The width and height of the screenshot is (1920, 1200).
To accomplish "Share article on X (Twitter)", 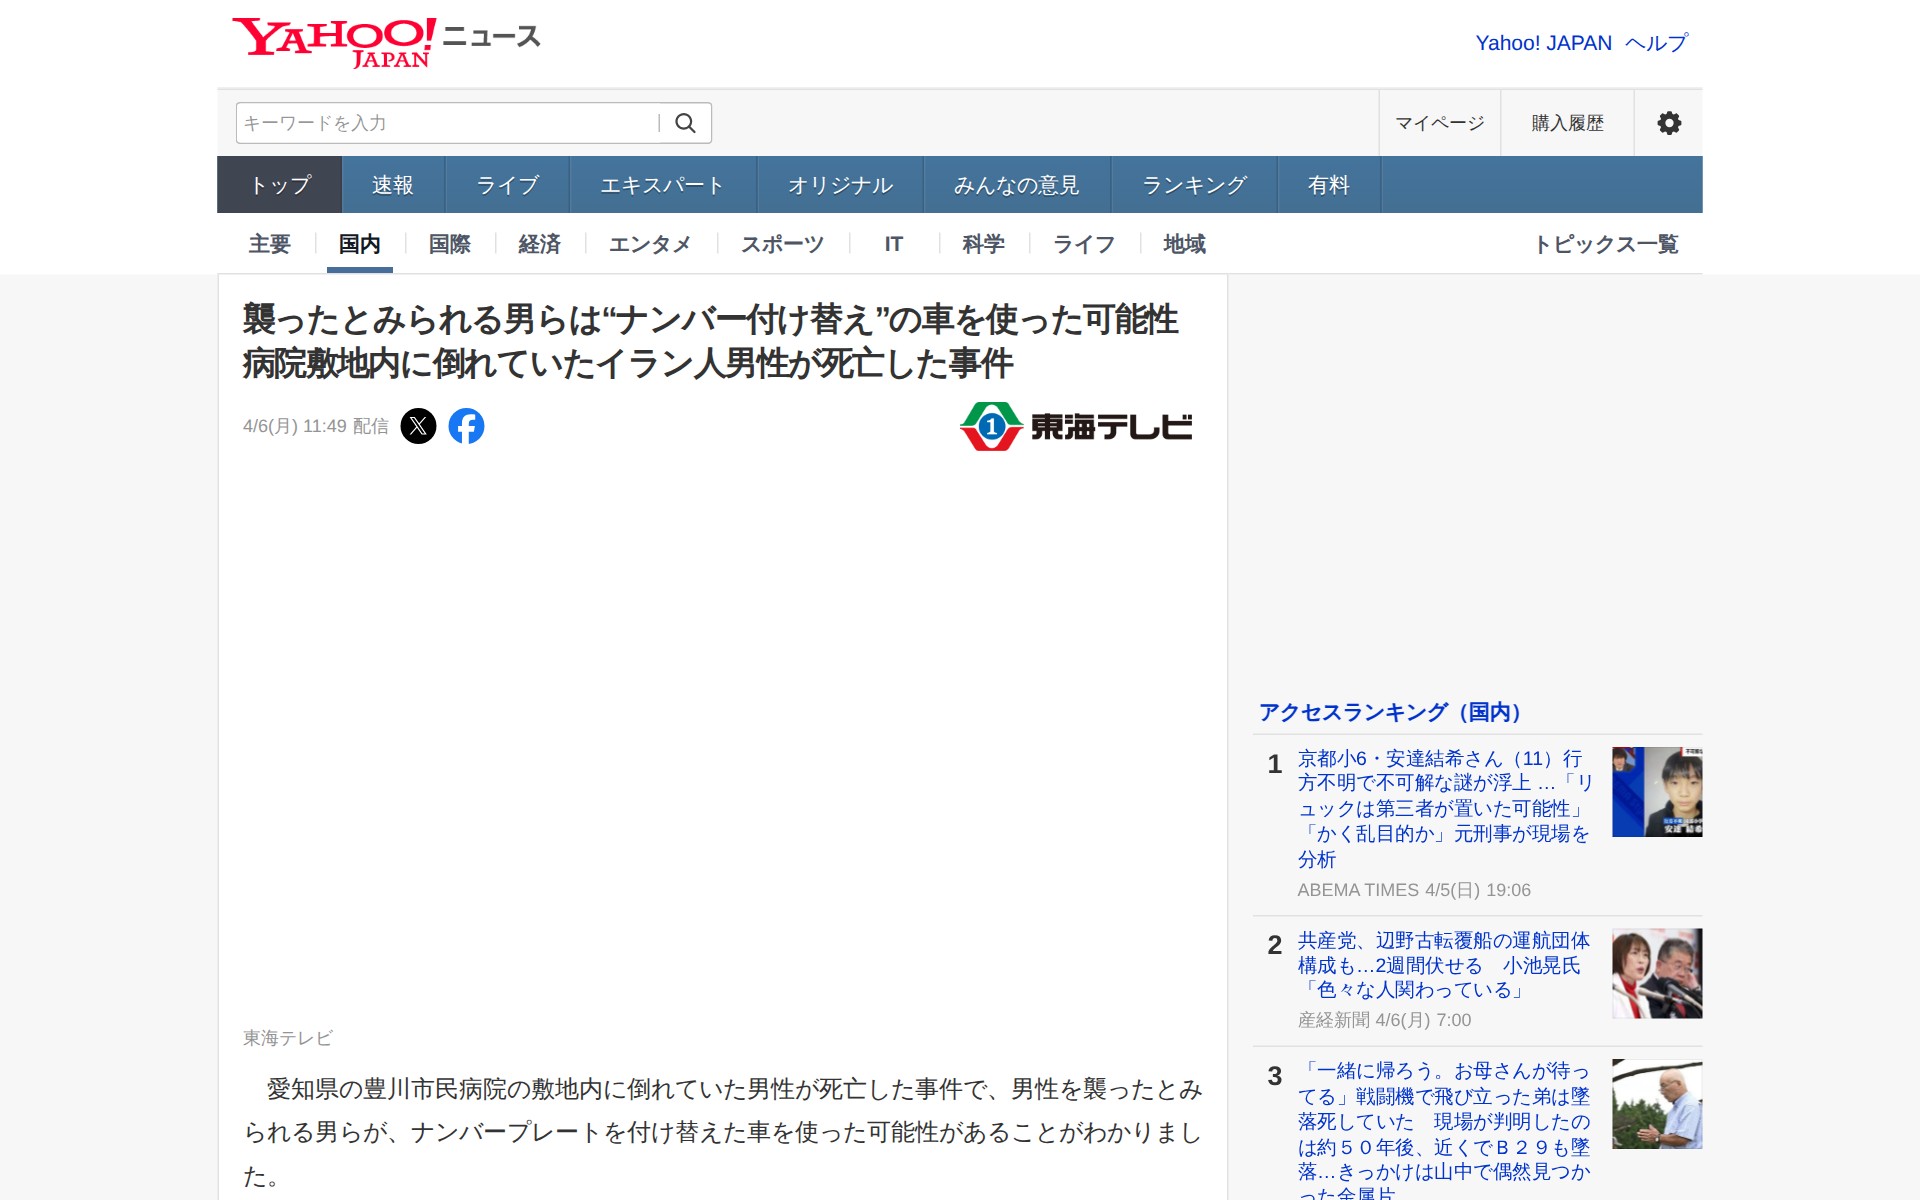I will pyautogui.click(x=418, y=426).
